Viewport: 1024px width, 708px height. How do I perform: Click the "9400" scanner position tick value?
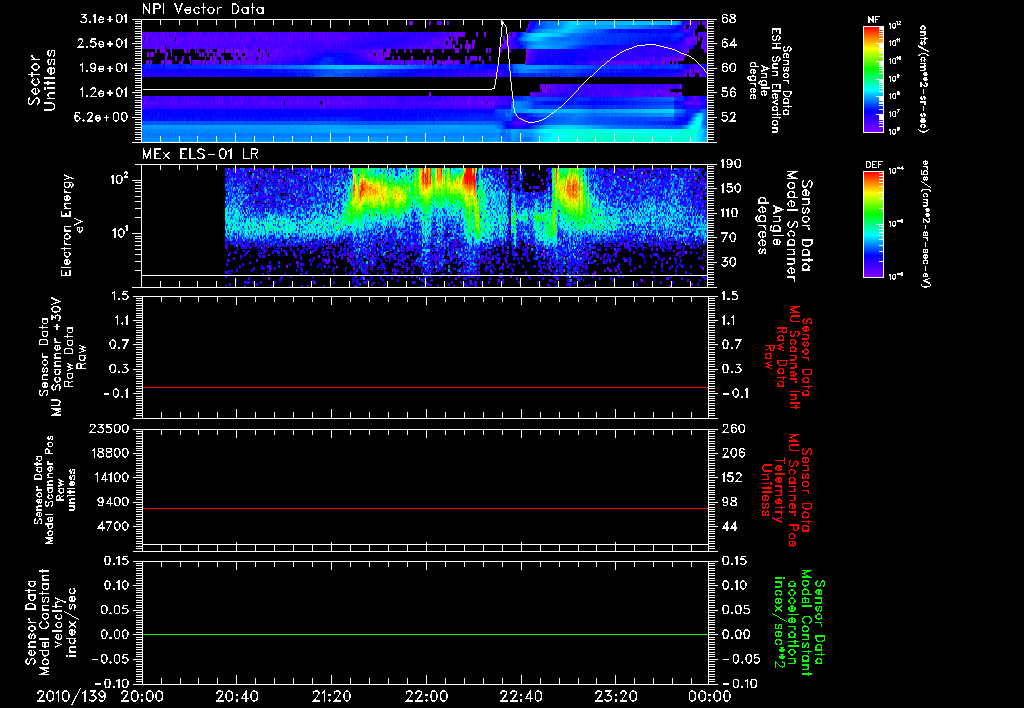click(114, 502)
